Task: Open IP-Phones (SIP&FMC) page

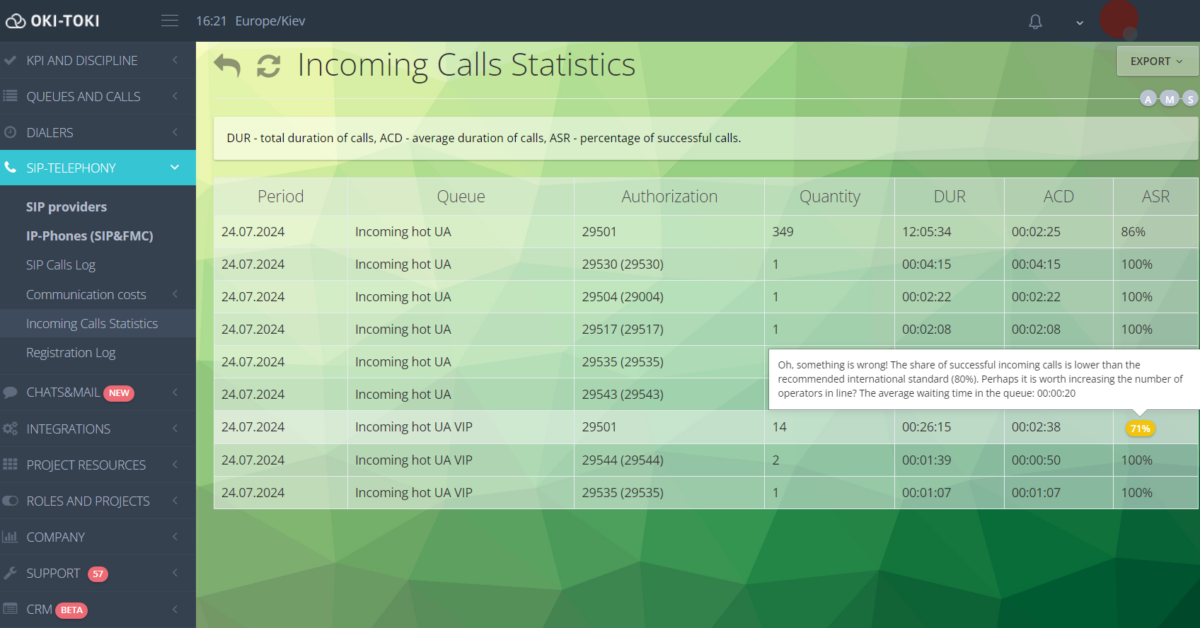Action: [89, 236]
